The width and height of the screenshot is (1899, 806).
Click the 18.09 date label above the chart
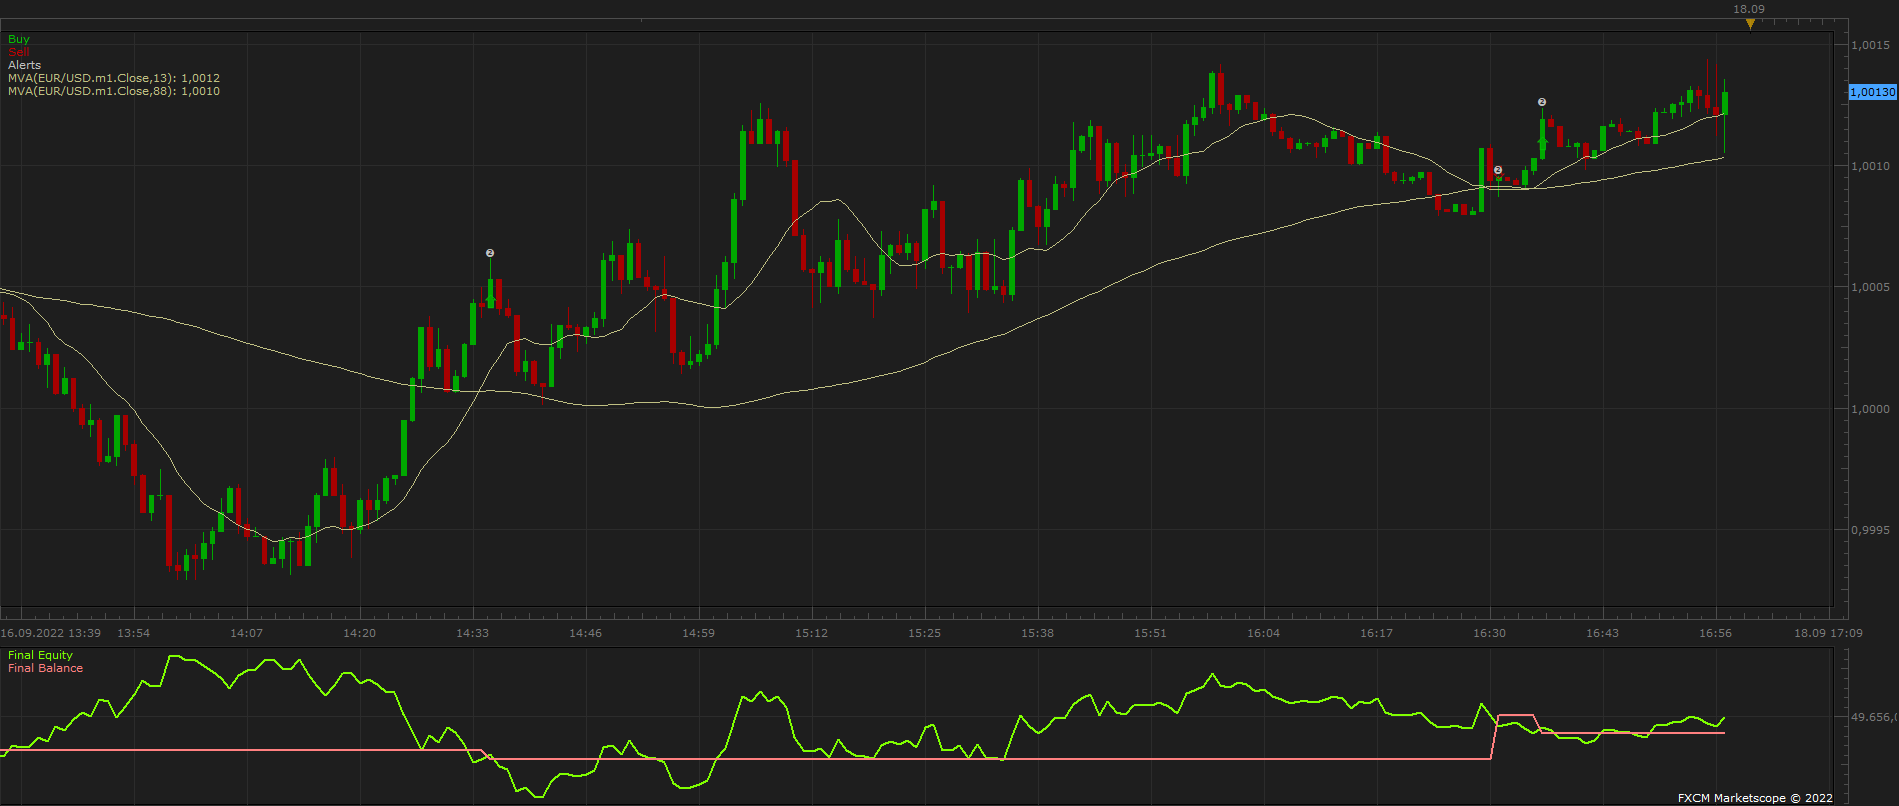click(x=1750, y=9)
